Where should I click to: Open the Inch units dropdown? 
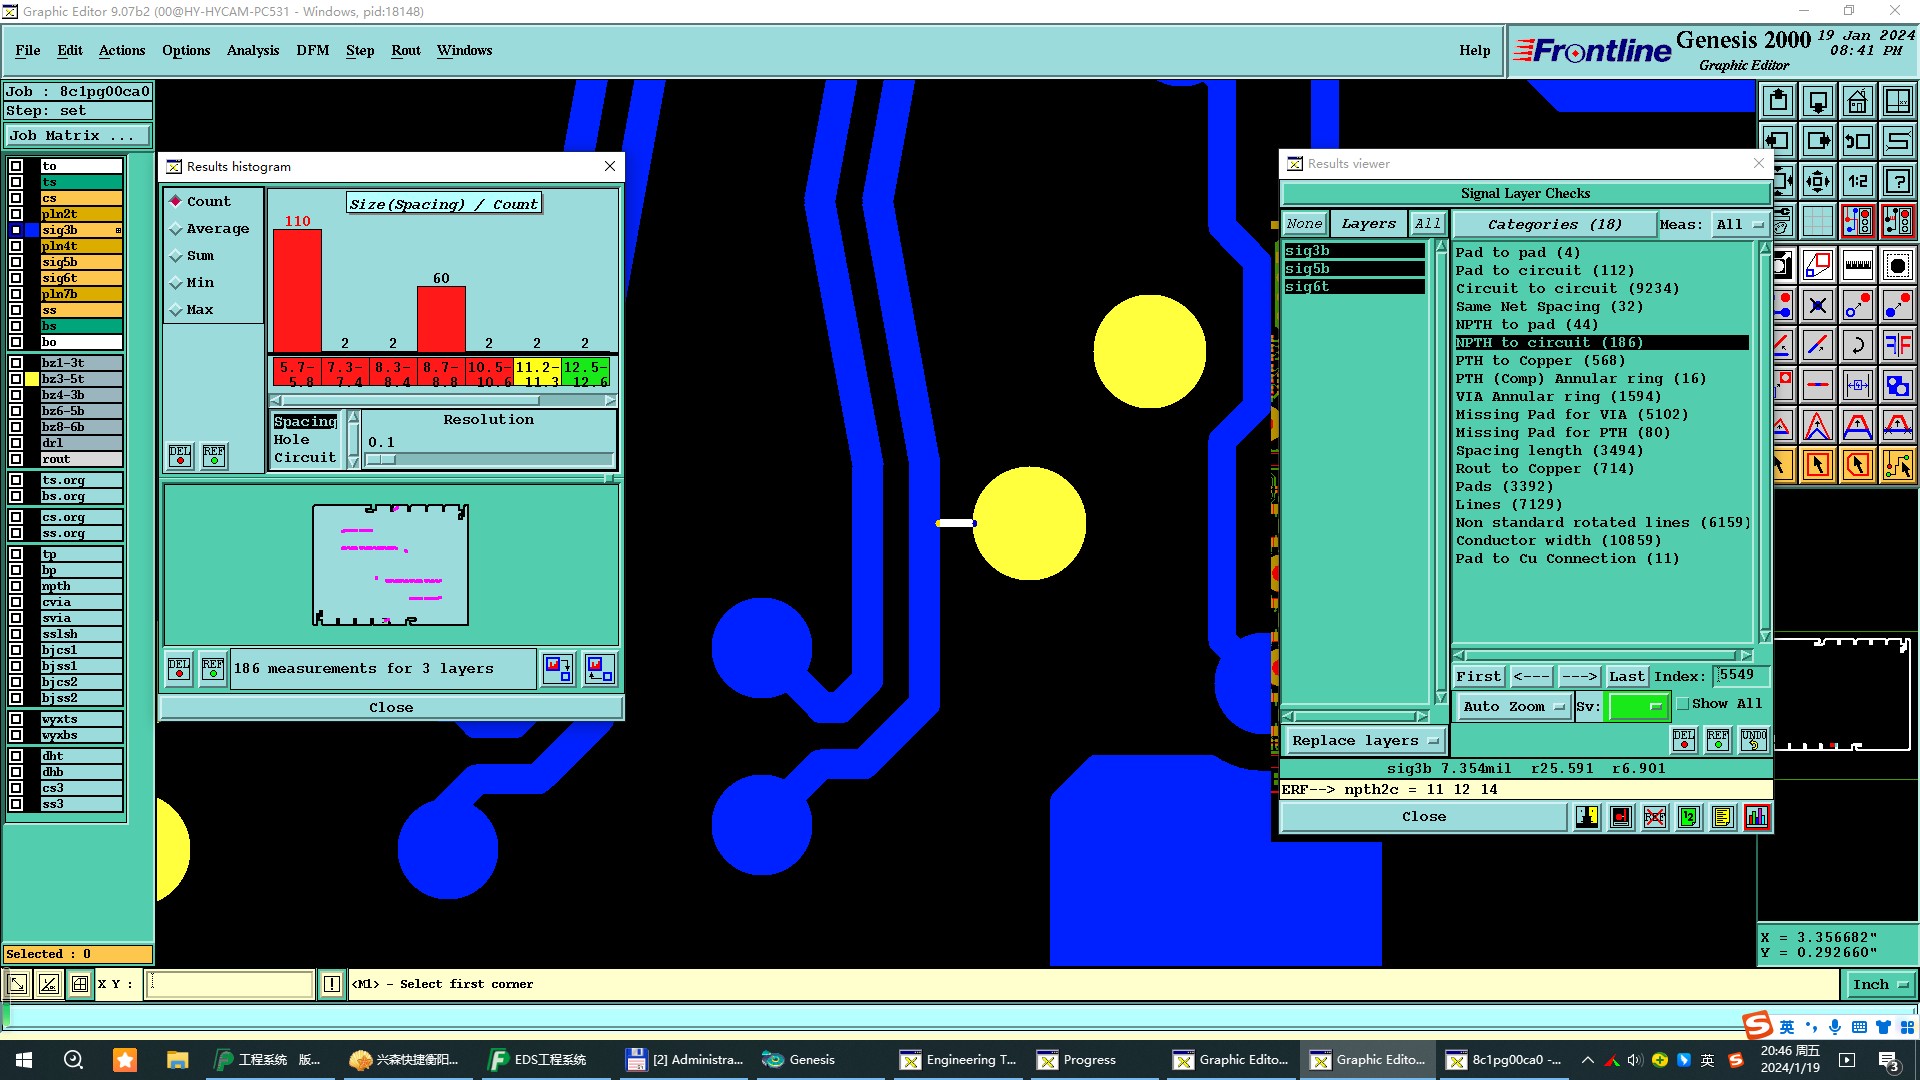click(x=1879, y=984)
